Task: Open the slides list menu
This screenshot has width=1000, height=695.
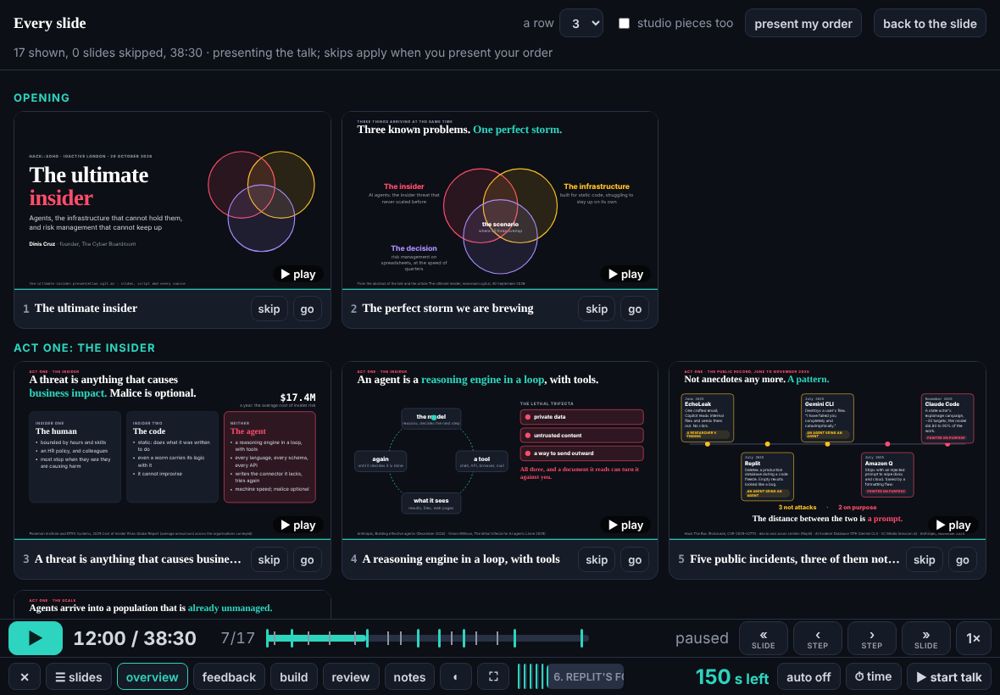Action: coord(78,677)
